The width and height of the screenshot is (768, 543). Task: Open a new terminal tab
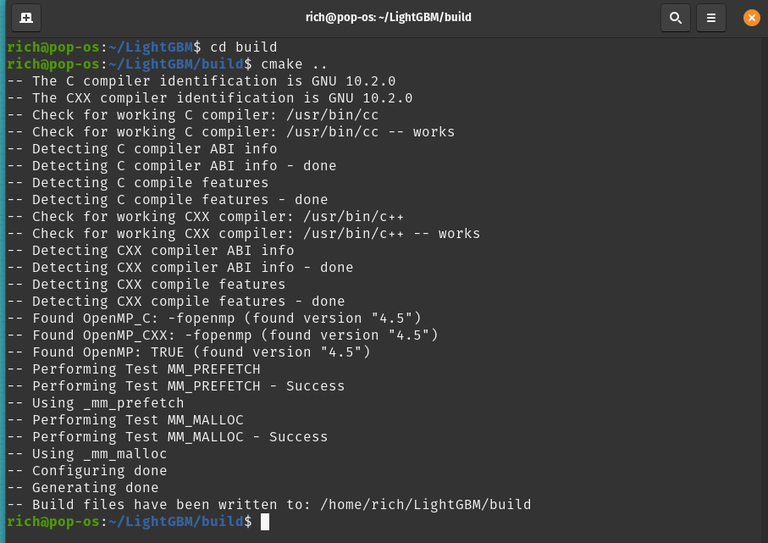(x=25, y=17)
